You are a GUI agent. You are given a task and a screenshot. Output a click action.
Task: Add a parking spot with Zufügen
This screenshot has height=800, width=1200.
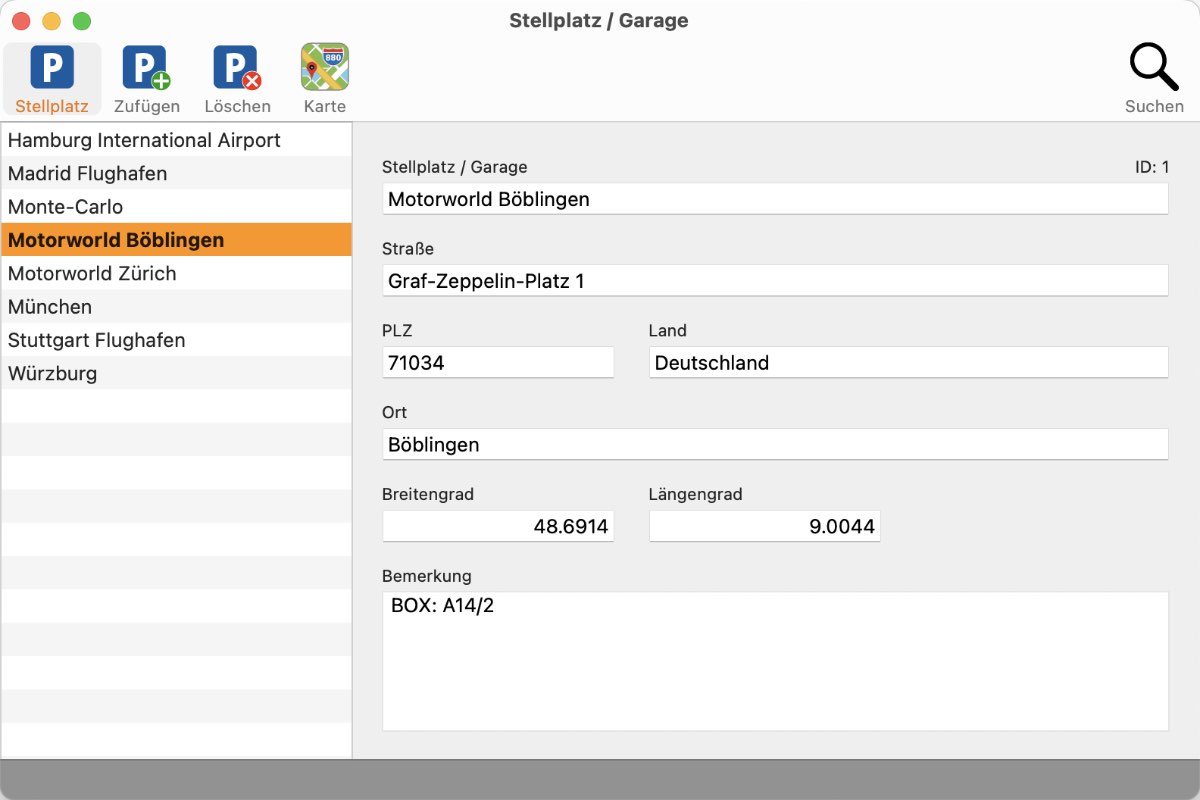147,79
